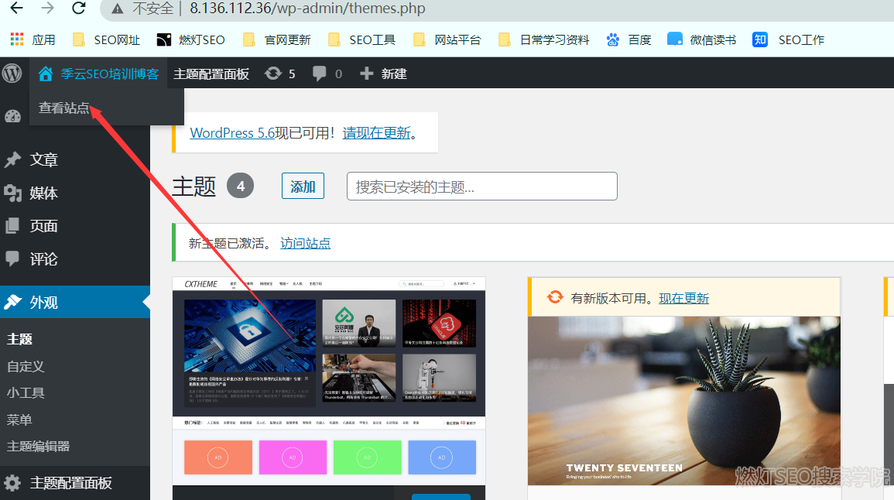
Task: Click the browser back arrow
Action: click(x=17, y=8)
